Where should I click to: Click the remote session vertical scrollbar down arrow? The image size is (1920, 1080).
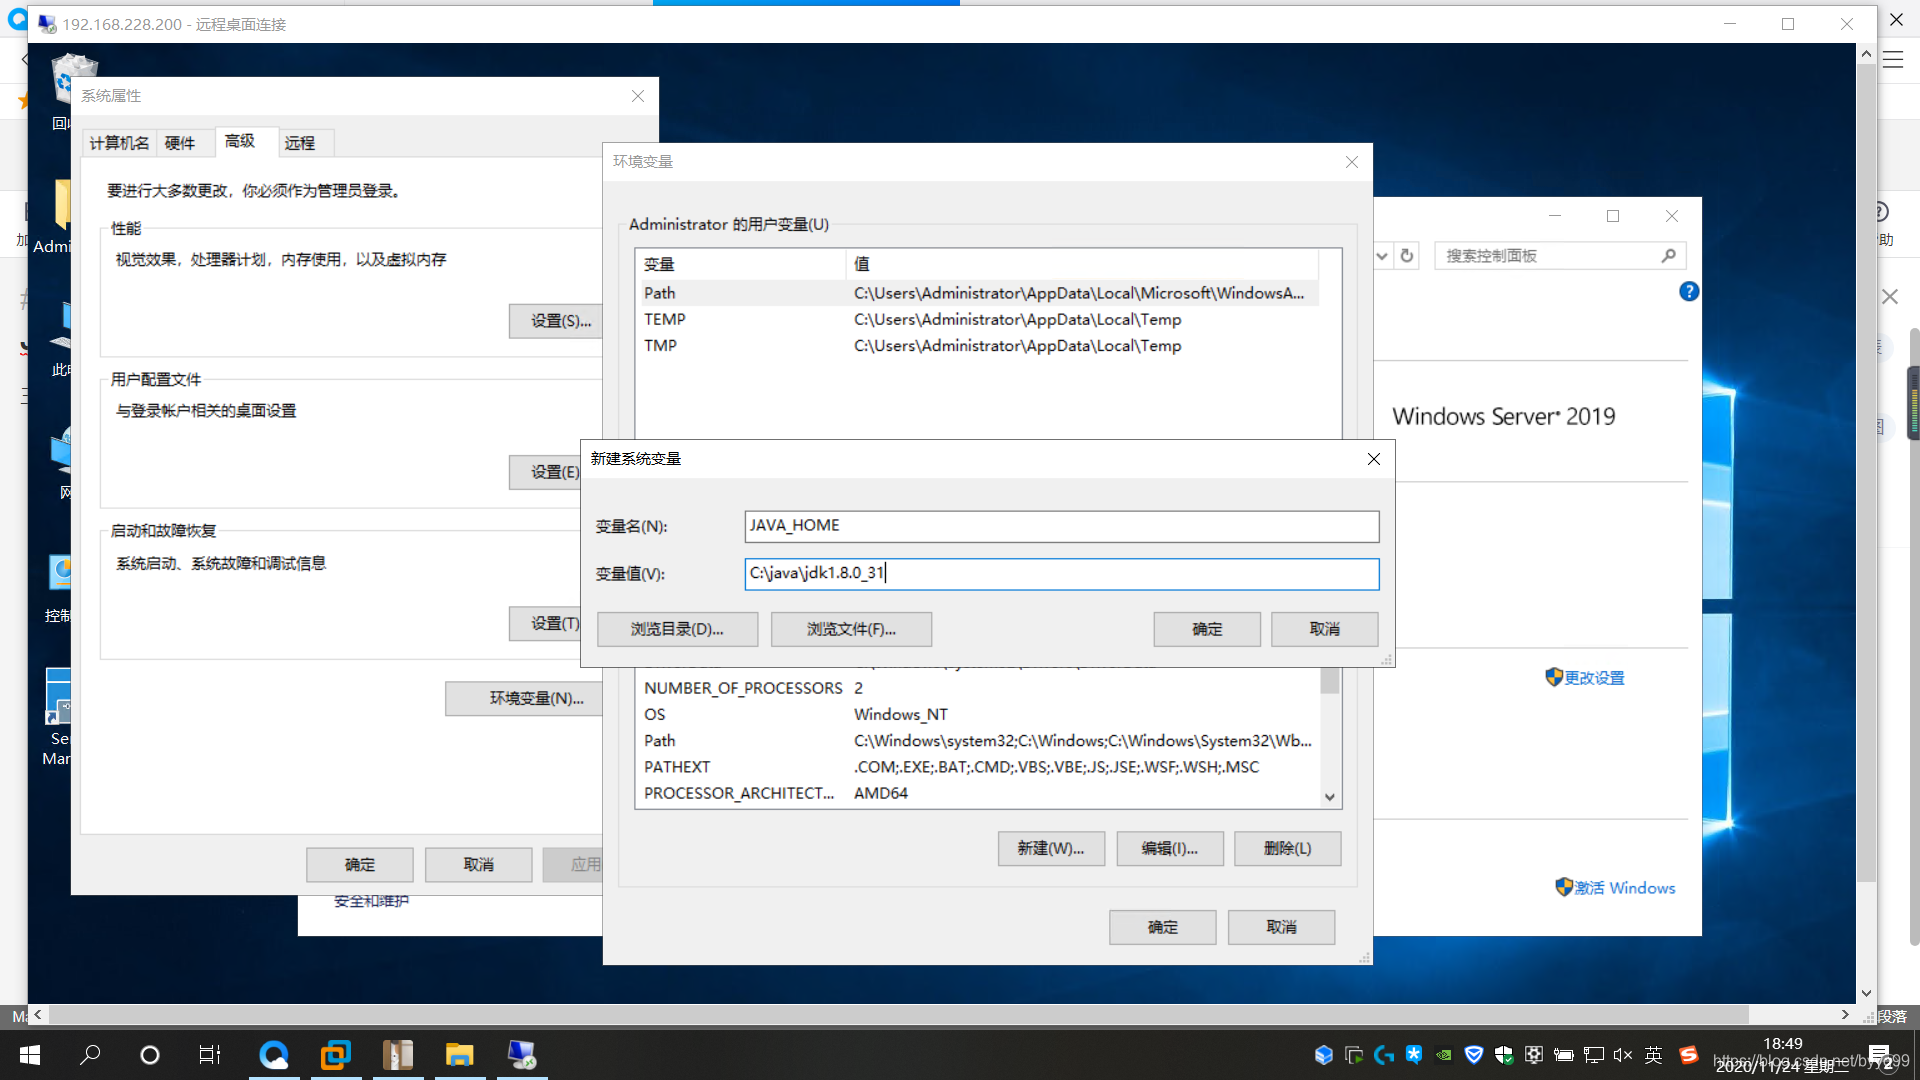pos(1866,993)
